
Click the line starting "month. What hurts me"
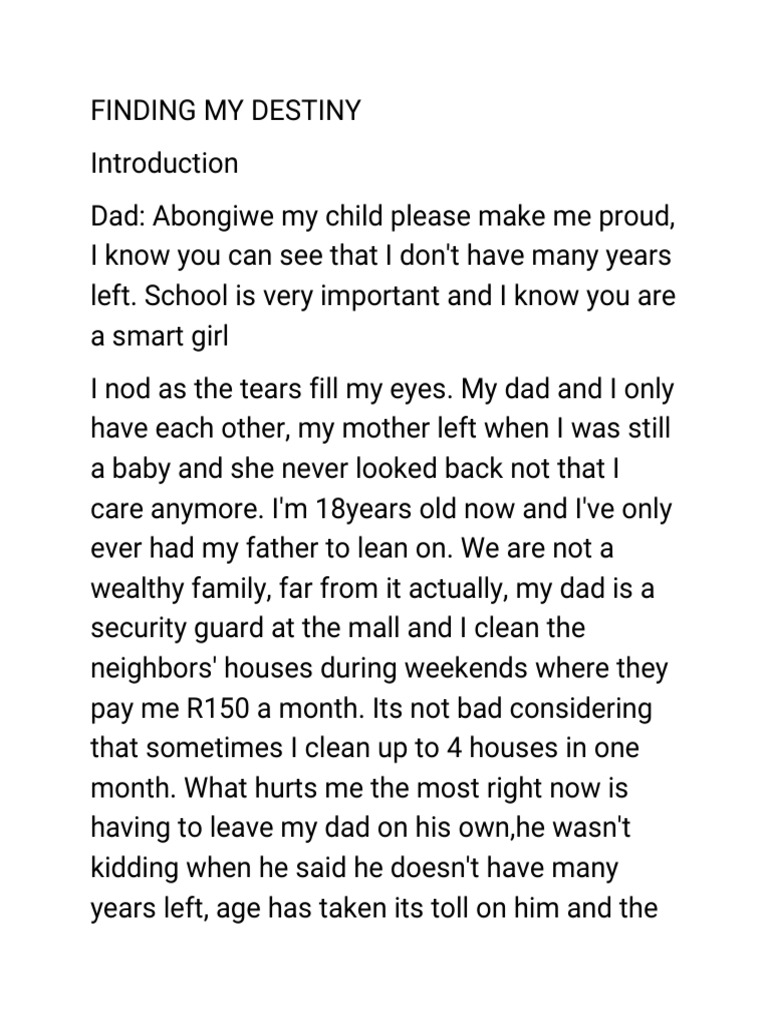359,789
